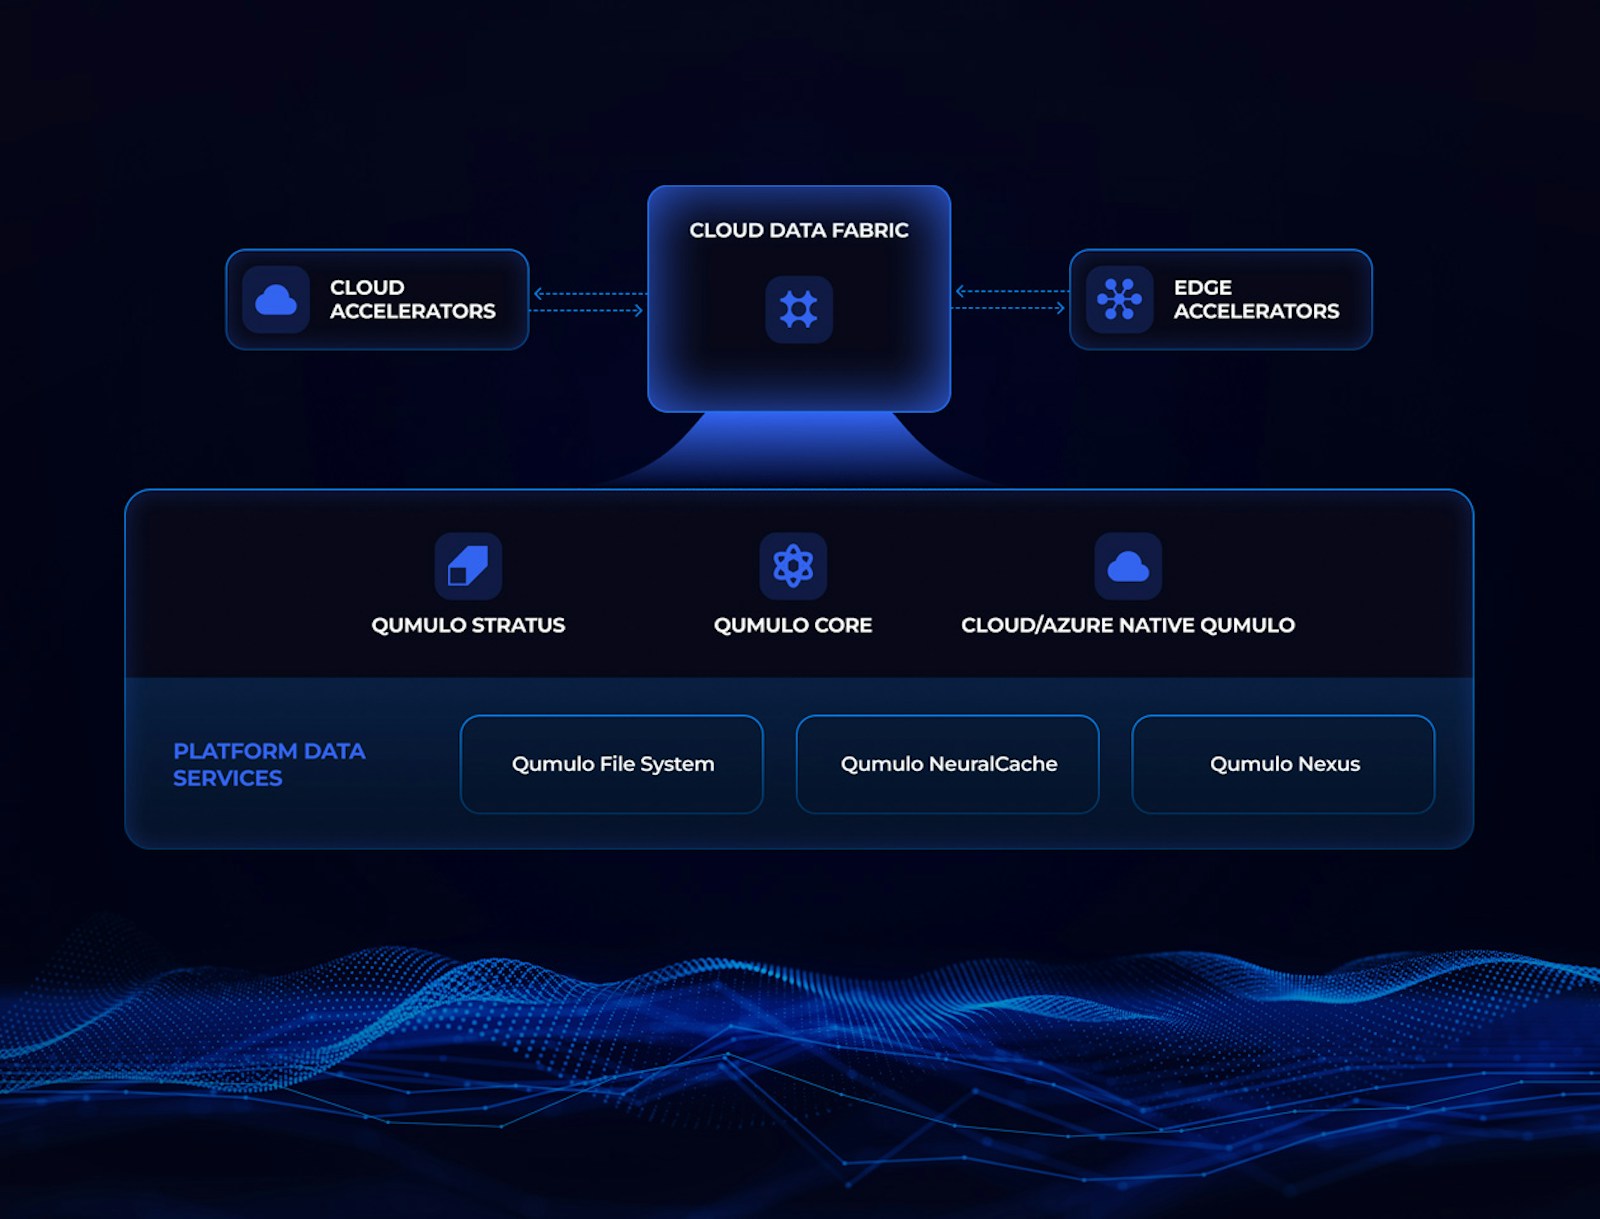Viewport: 1600px width, 1219px height.
Task: Click the Qumulo Core atom icon
Action: [793, 566]
